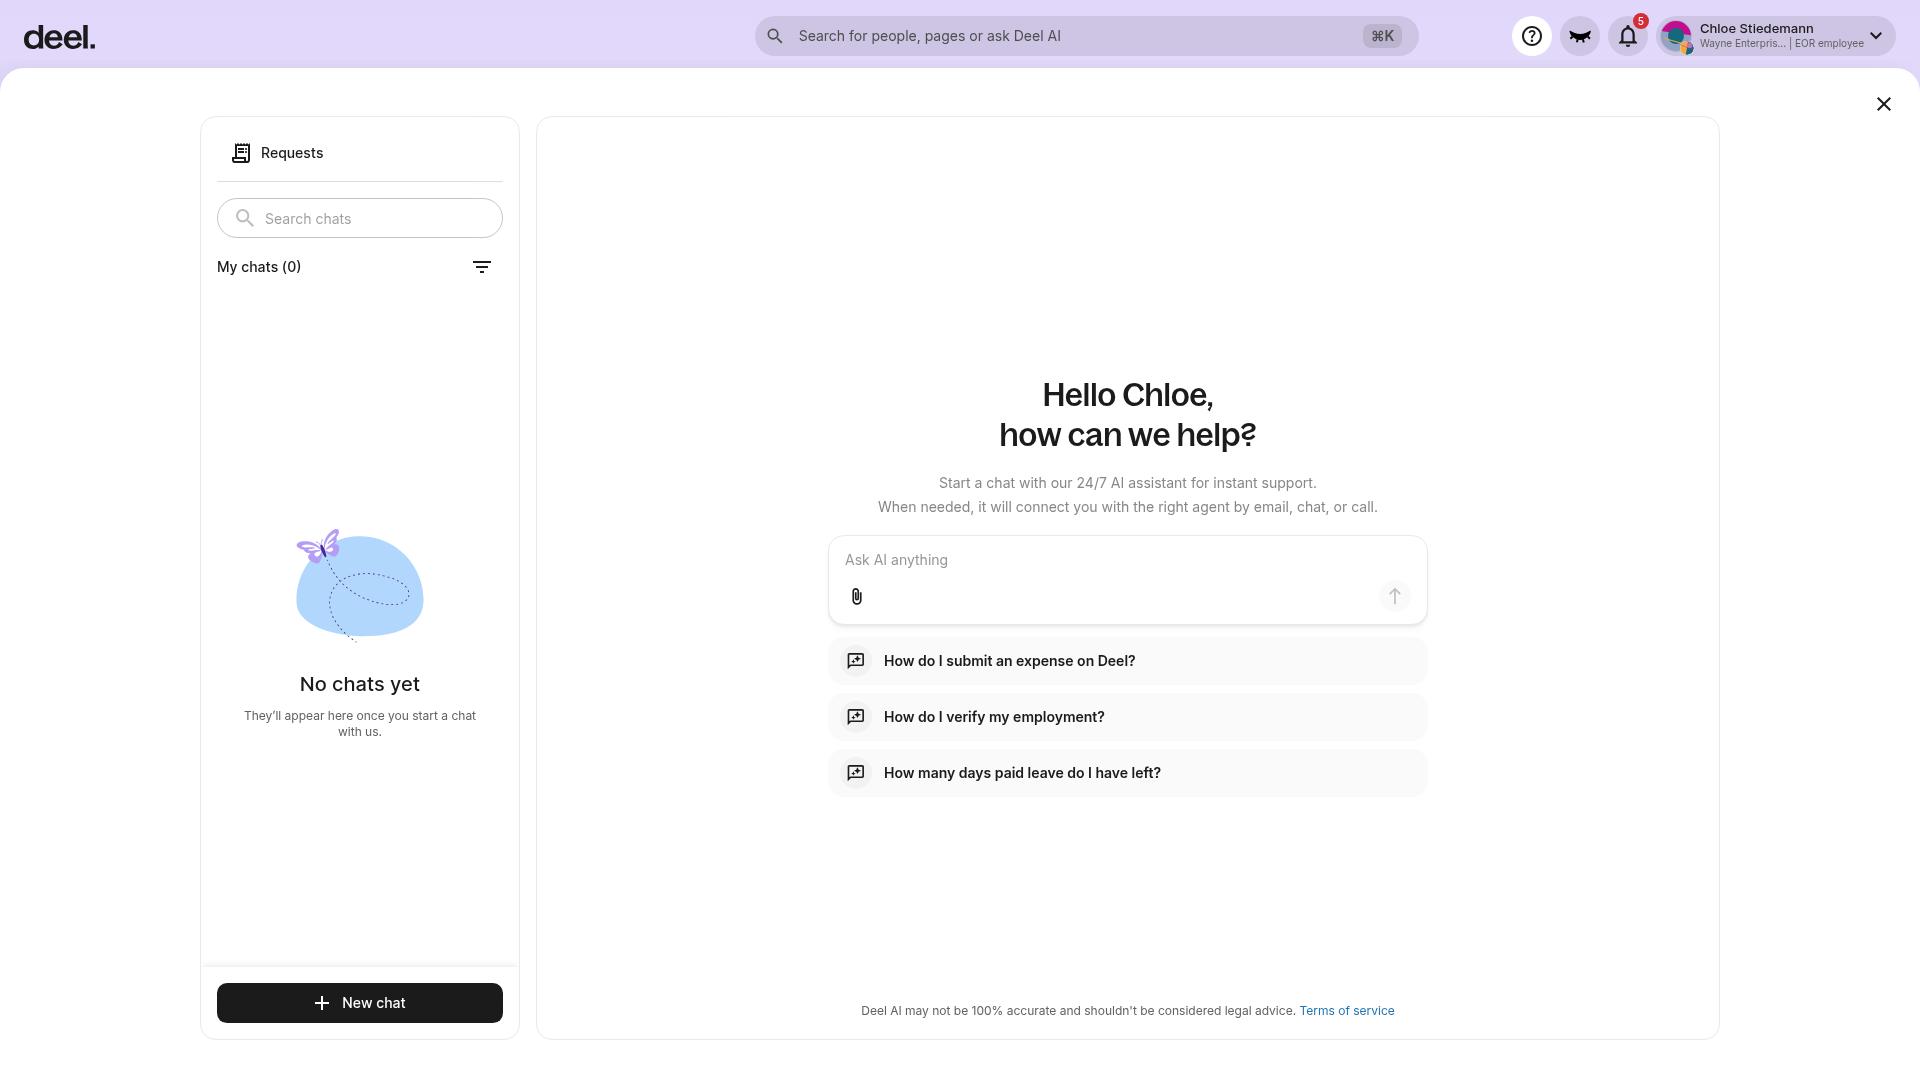The width and height of the screenshot is (1920, 1080).
Task: Open the Requests section
Action: 360,153
